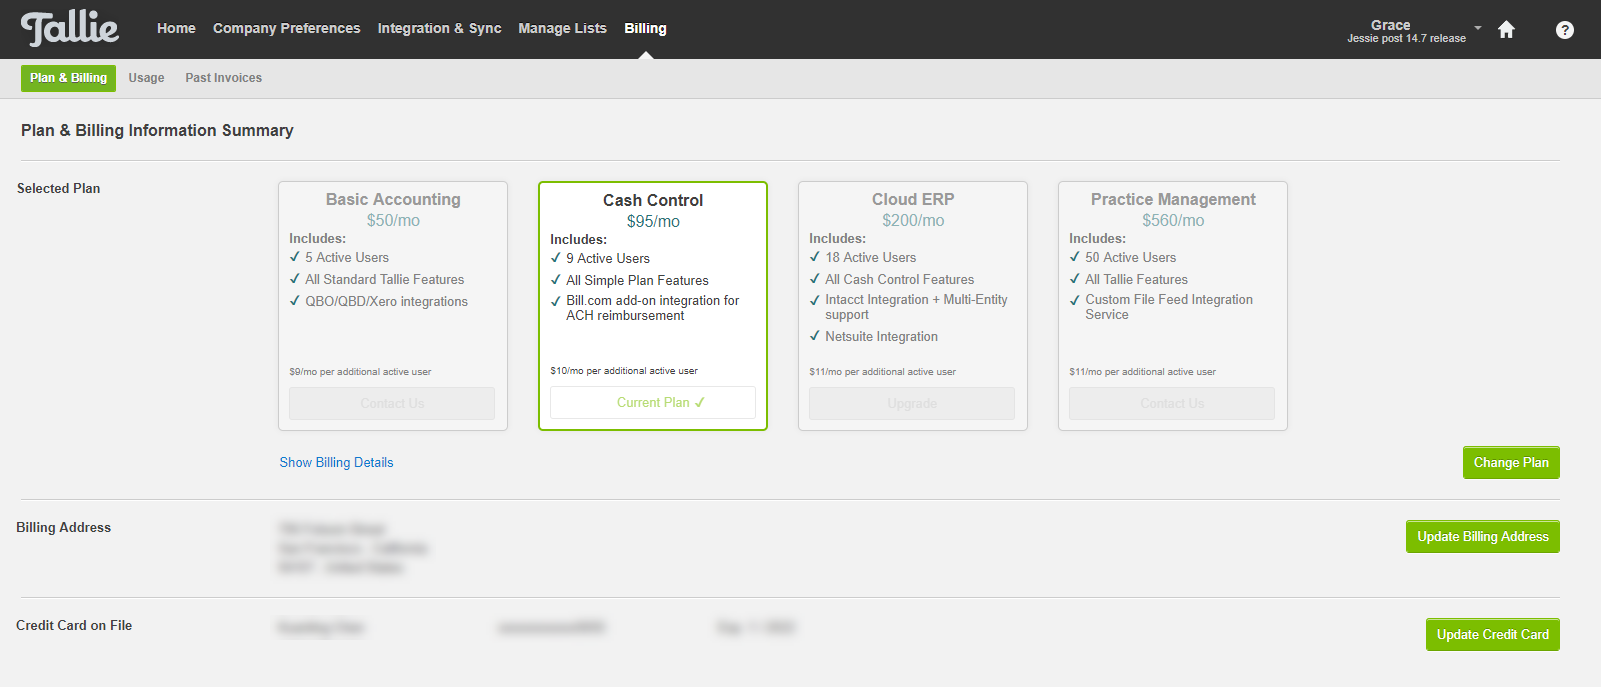
Task: Click Contact Us under Basic Accounting
Action: pos(392,404)
